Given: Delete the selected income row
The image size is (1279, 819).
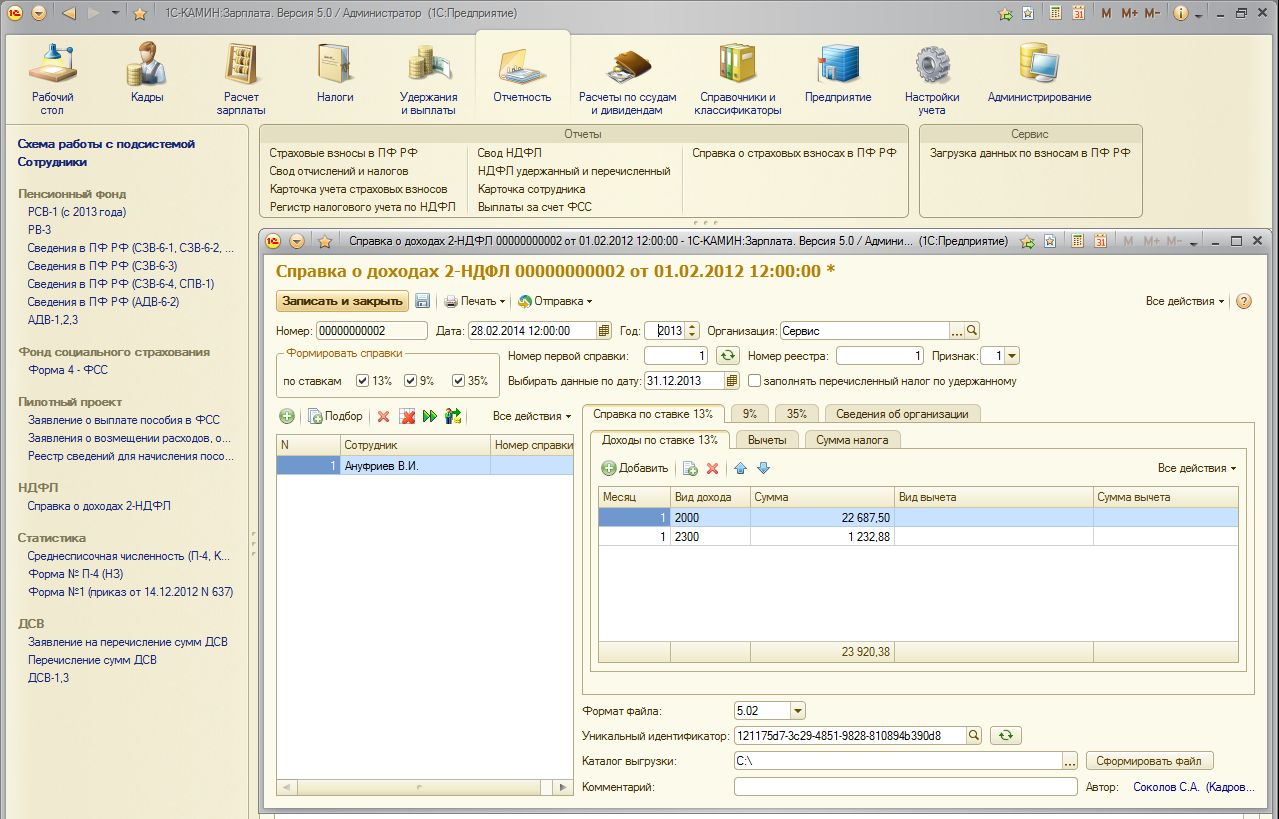Looking at the screenshot, I should coord(713,468).
